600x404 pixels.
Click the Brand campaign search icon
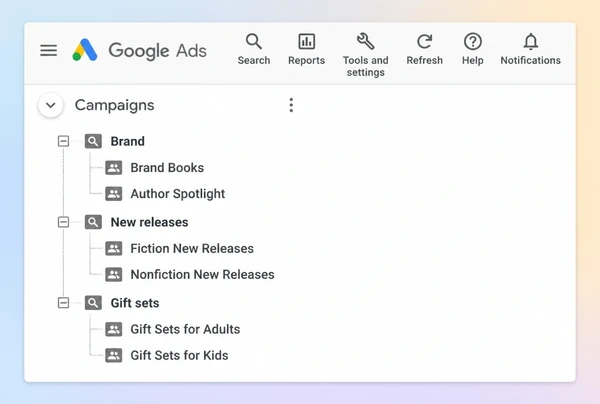point(93,141)
